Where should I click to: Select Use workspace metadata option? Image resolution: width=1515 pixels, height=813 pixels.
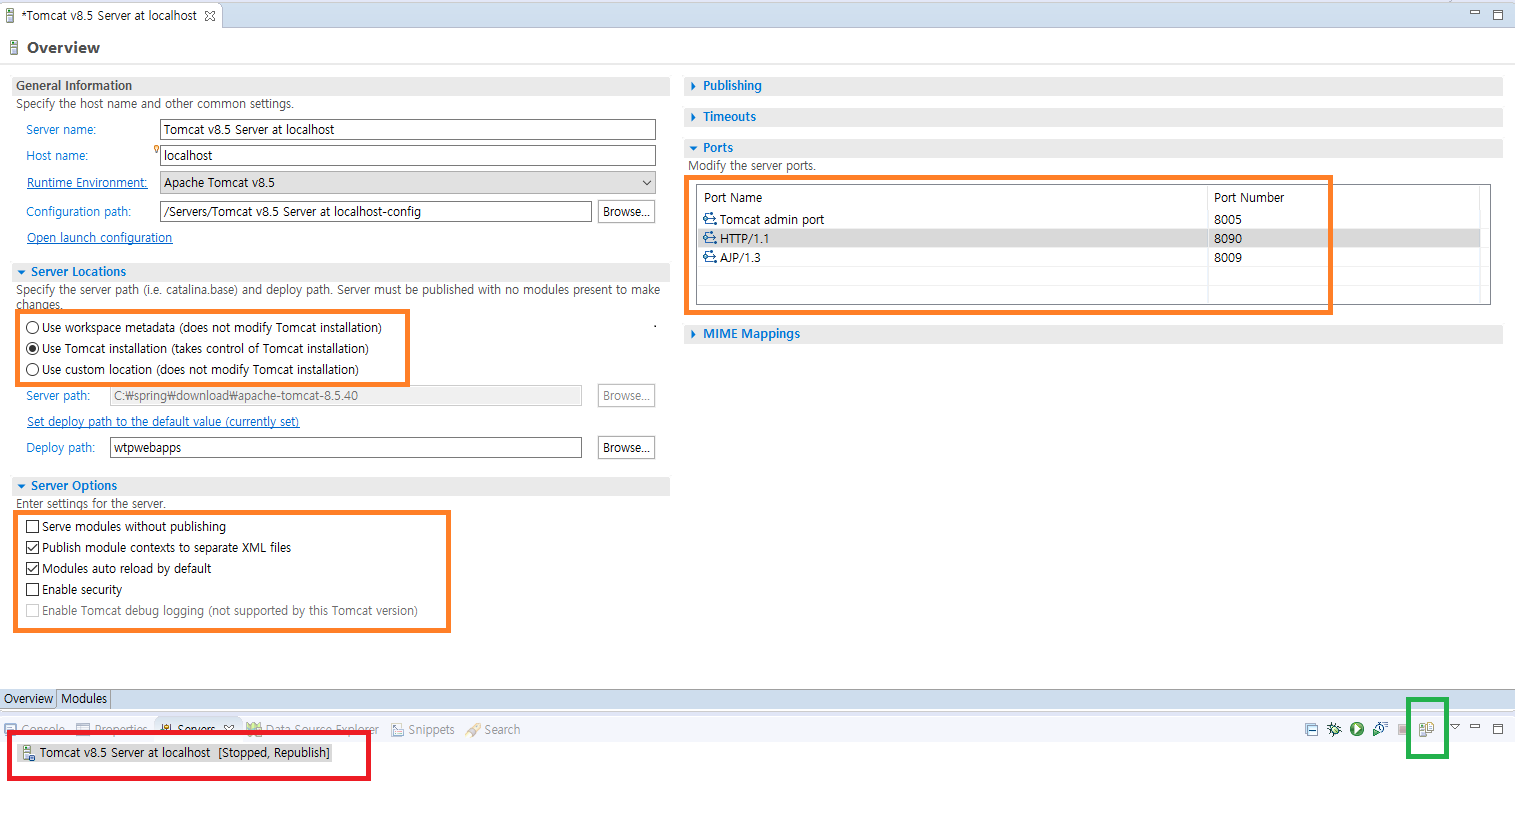coord(33,328)
